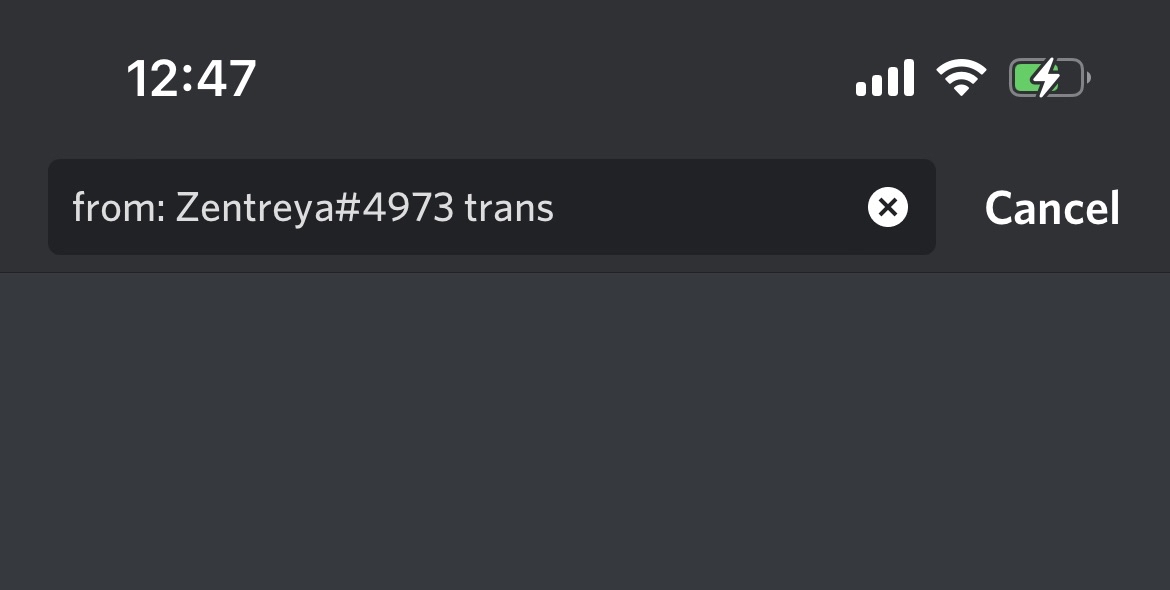Clear the search query with the X icon

coord(887,207)
